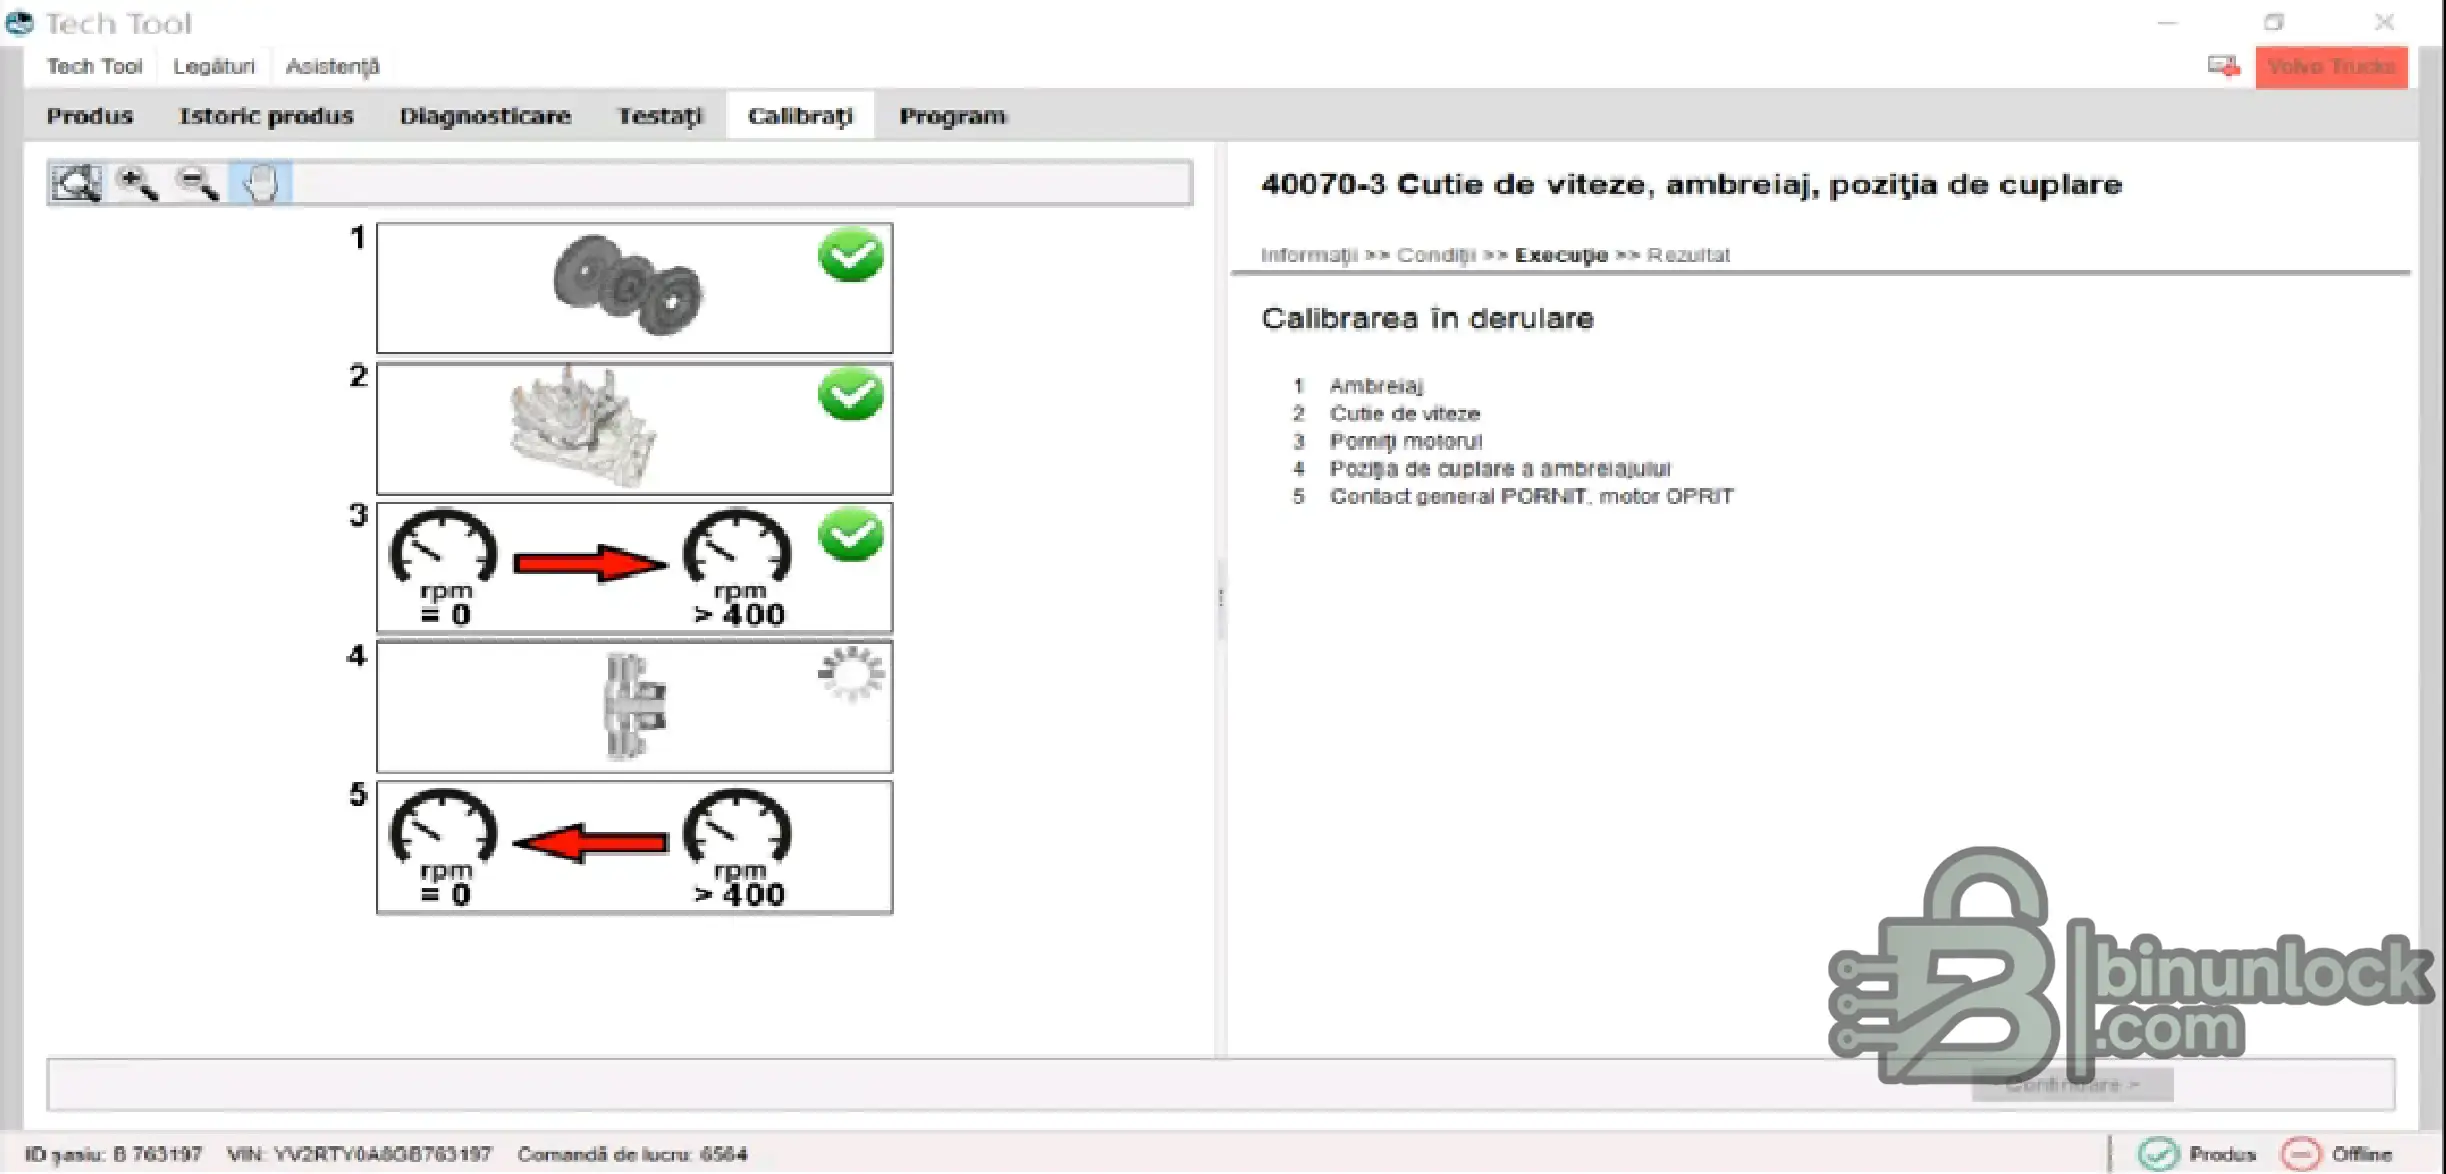2446x1174 pixels.
Task: Click the Tech Tool app logo icon
Action: [19, 22]
